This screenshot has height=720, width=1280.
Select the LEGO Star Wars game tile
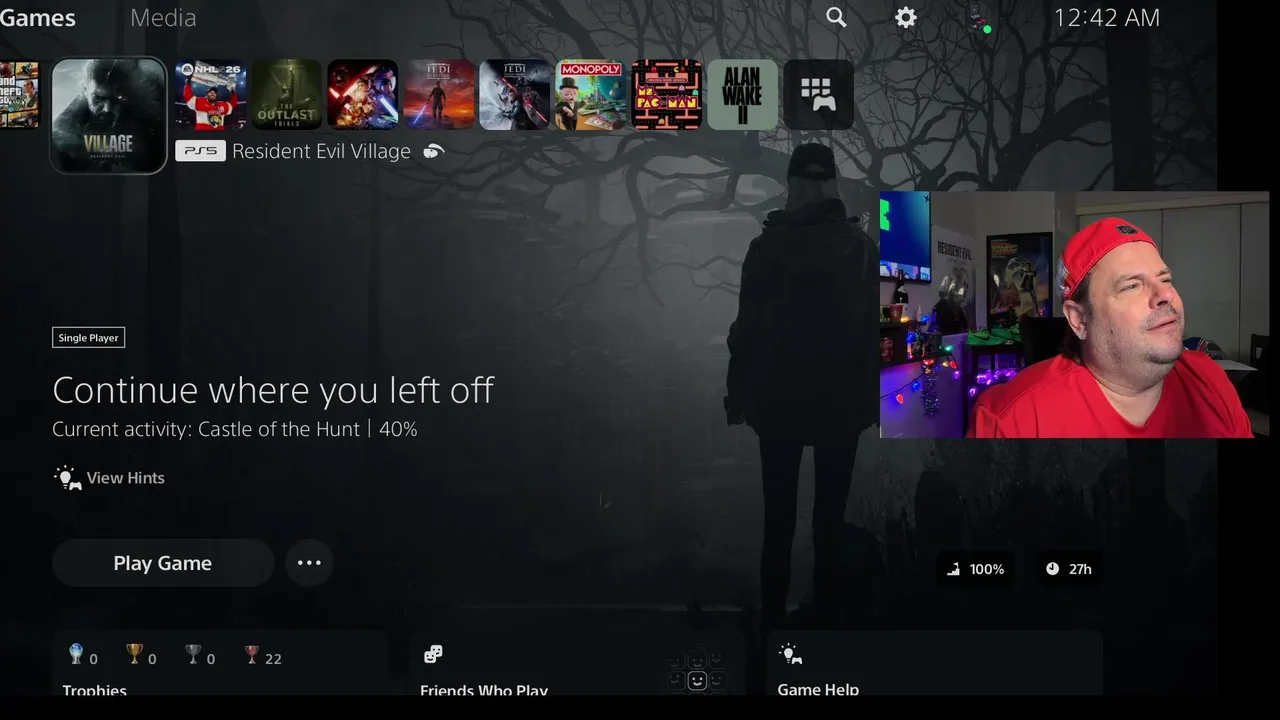tap(363, 95)
